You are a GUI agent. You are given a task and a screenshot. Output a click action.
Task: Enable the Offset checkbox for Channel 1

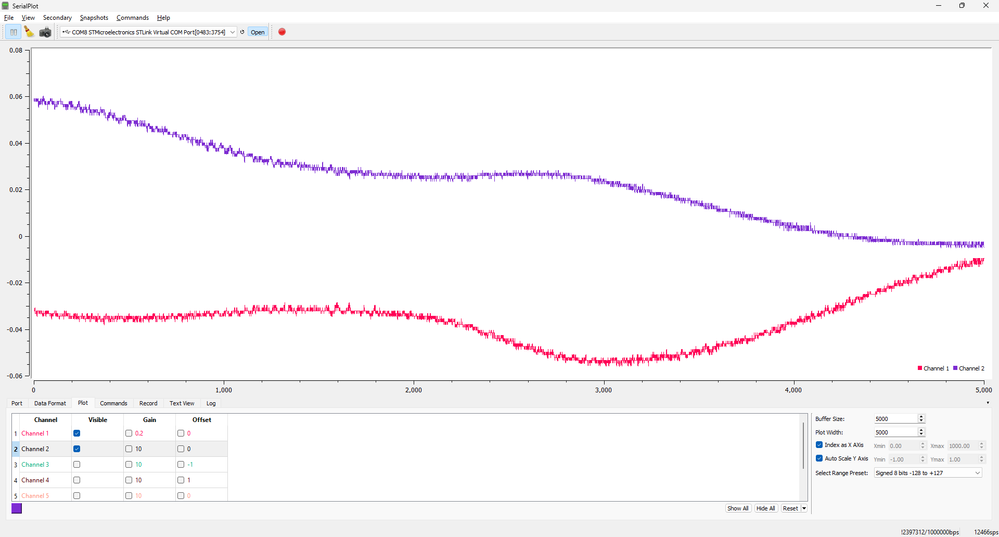pos(180,433)
